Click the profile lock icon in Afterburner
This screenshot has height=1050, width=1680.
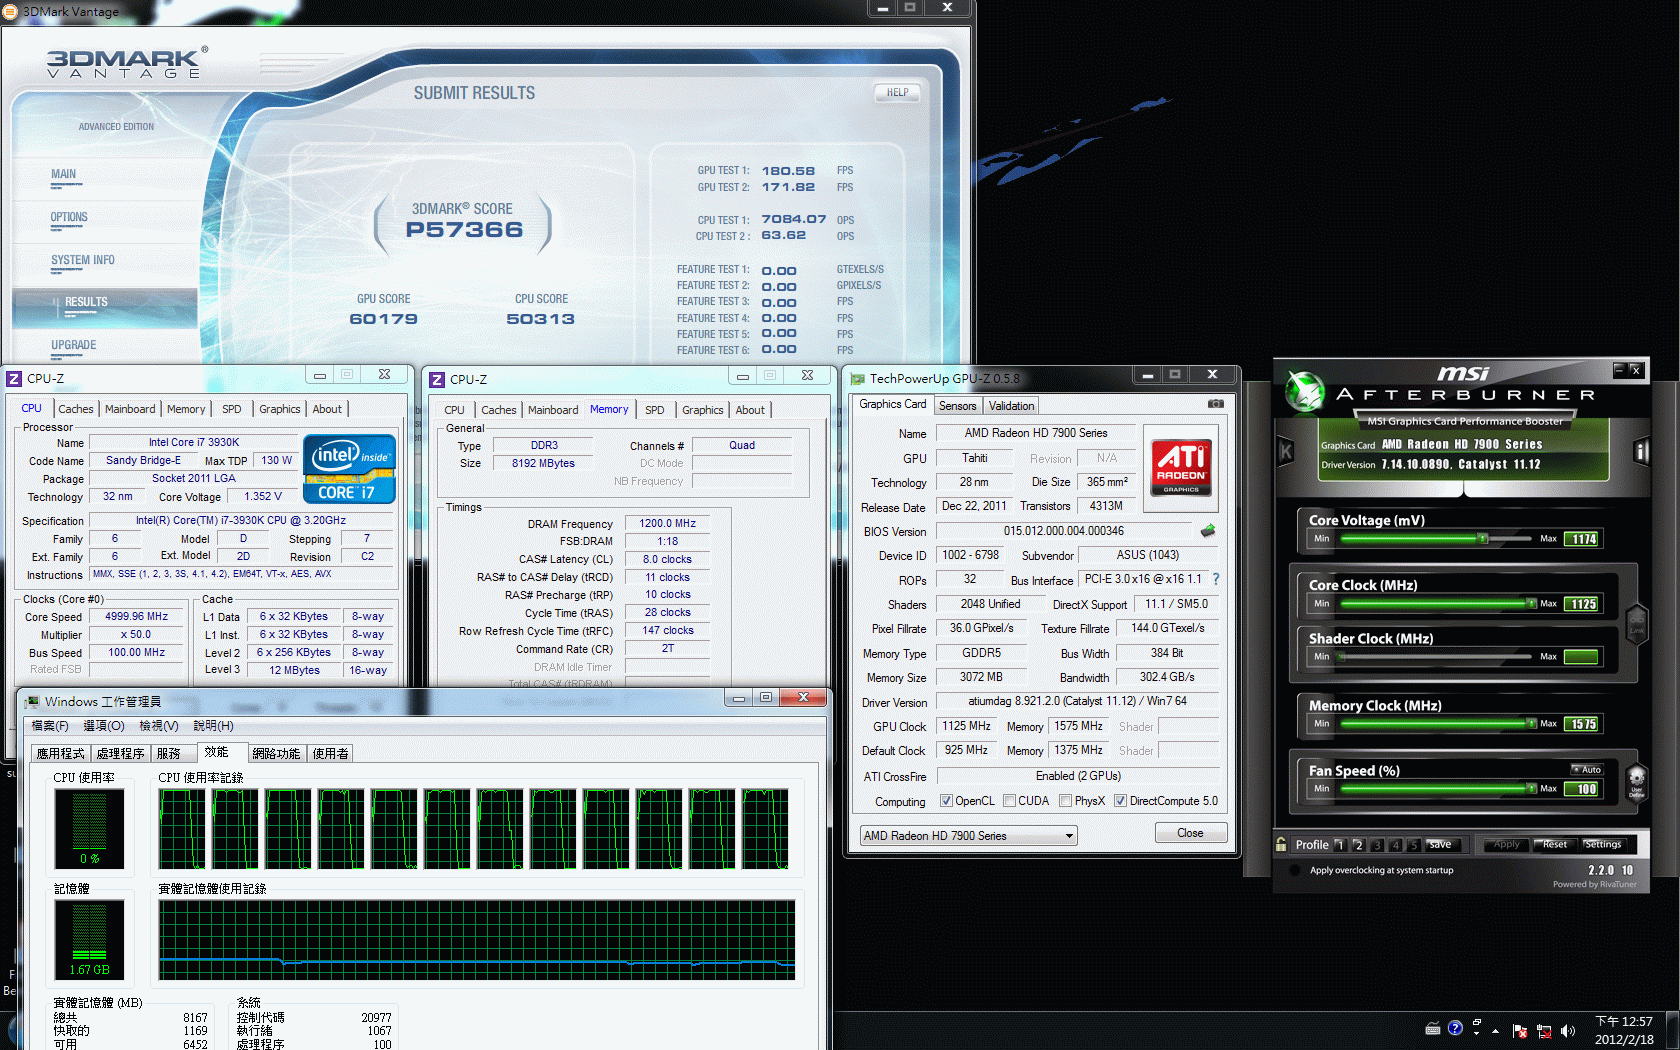pyautogui.click(x=1281, y=844)
